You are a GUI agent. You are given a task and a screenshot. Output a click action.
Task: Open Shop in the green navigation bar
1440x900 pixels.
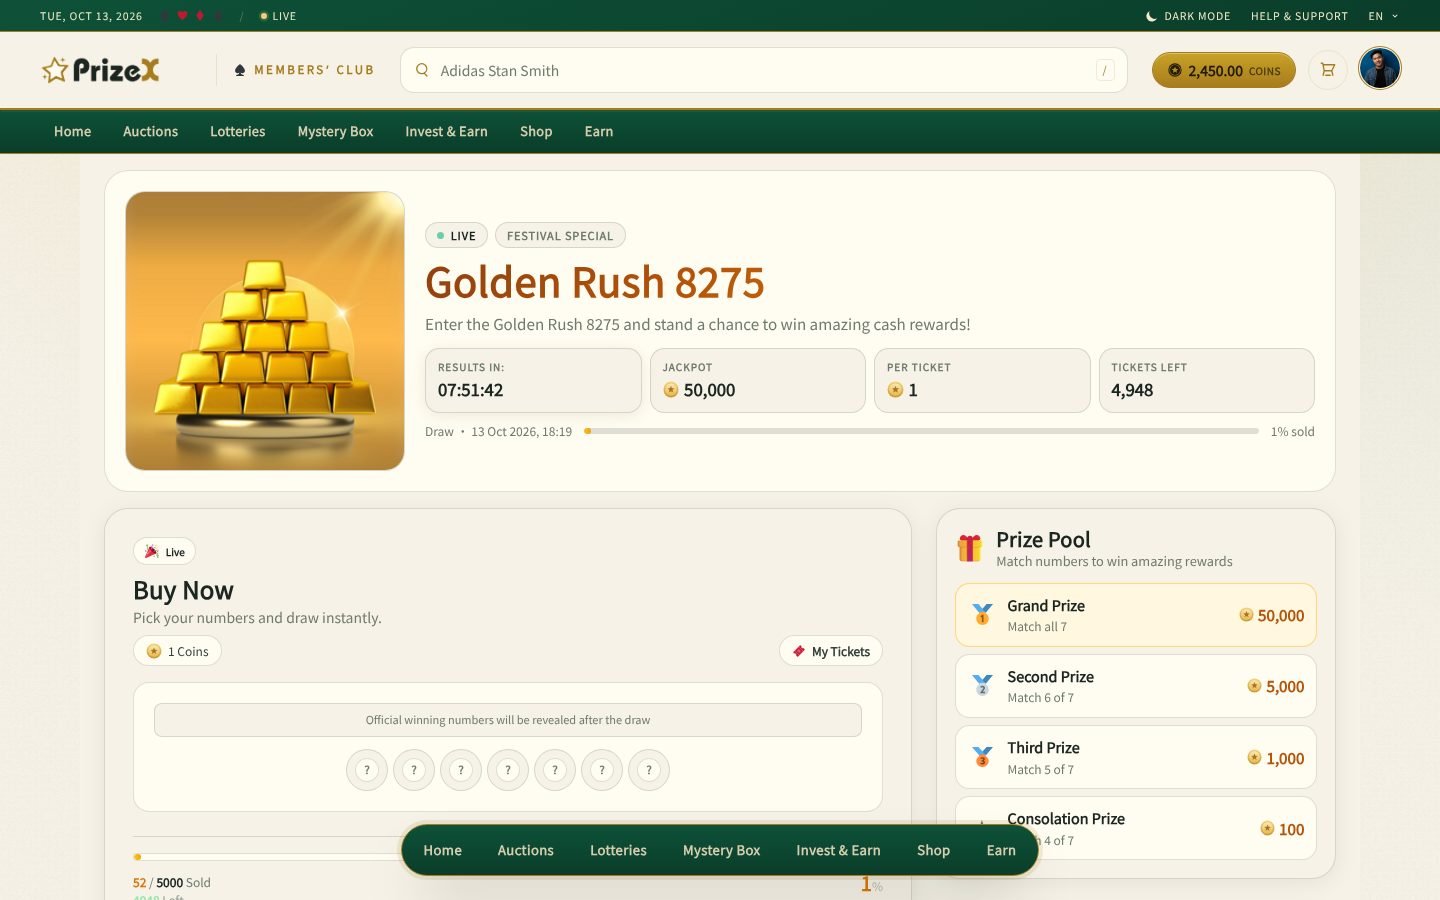coord(536,131)
